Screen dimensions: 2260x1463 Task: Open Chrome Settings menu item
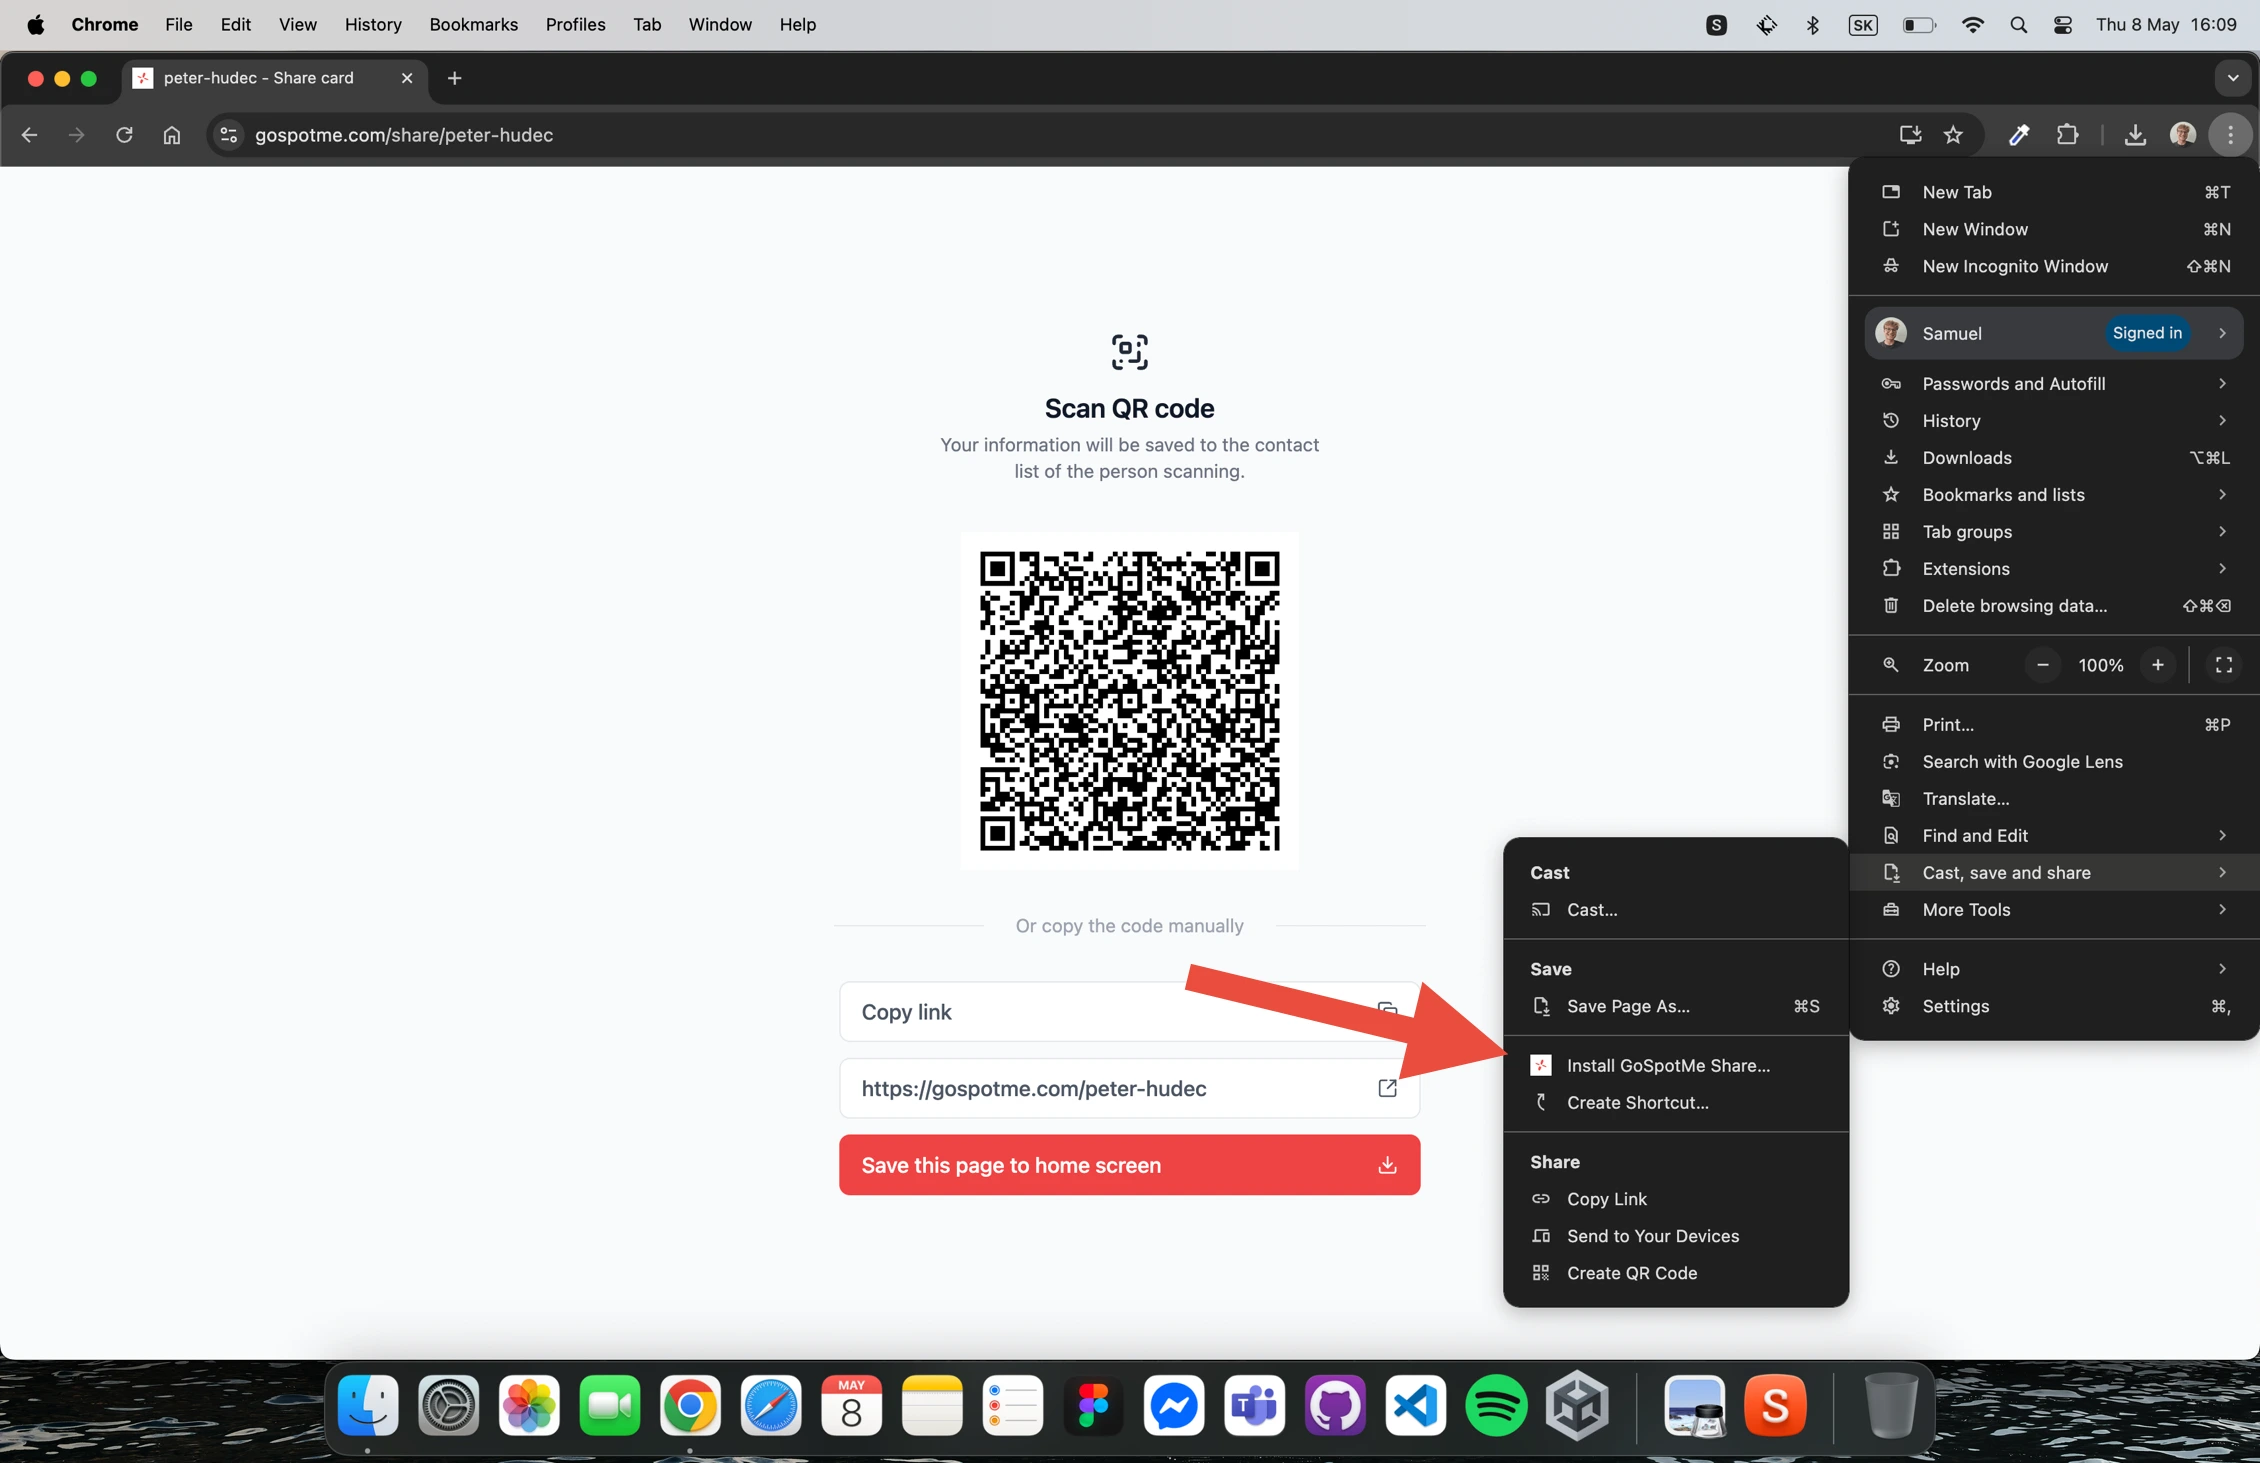(x=2054, y=1006)
